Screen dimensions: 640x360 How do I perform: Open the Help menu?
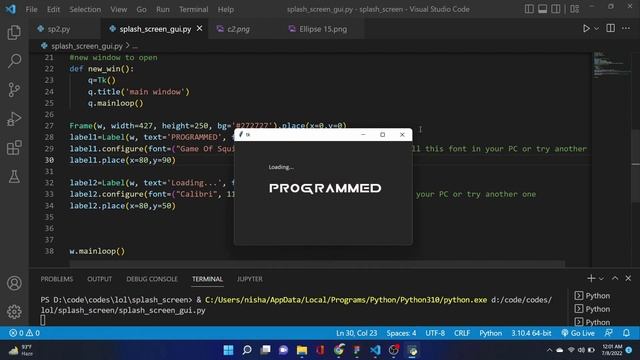point(225,9)
